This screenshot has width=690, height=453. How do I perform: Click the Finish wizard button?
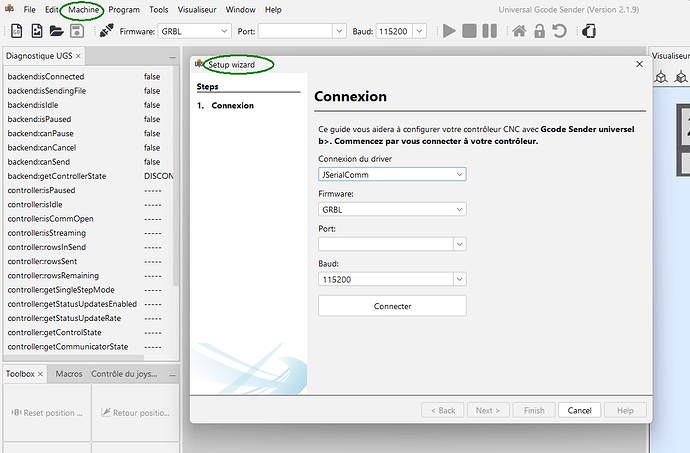534,410
